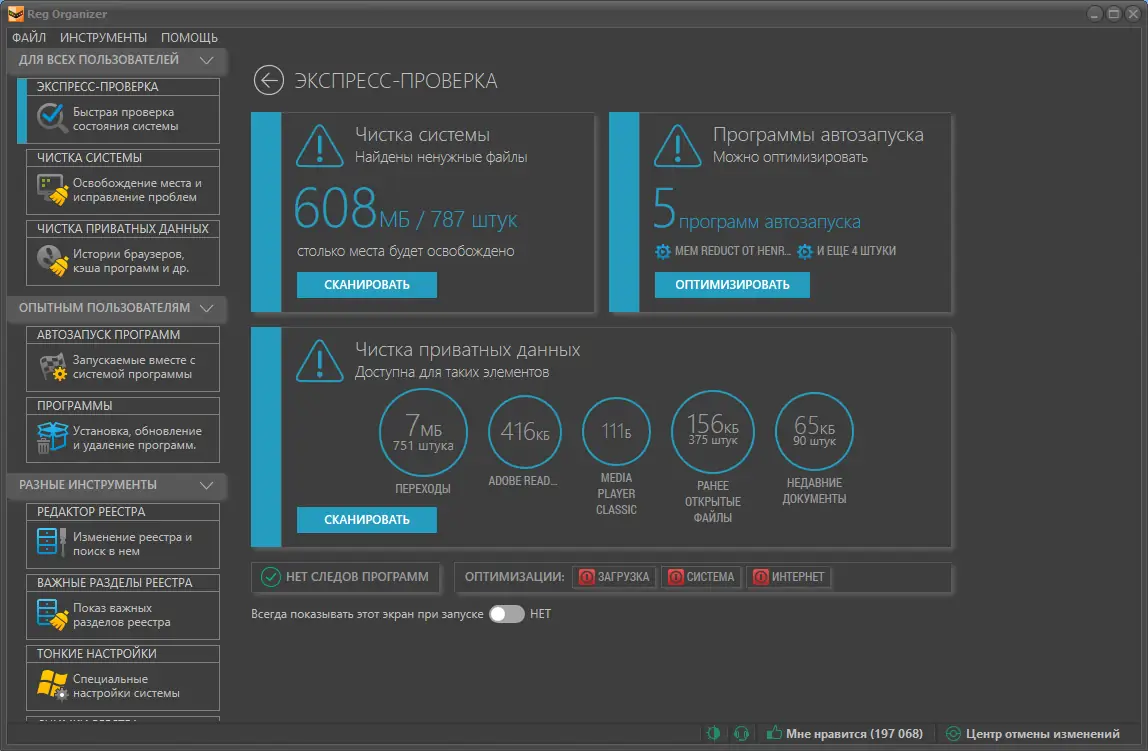Click the ЗАГРУЗКА optimization button
This screenshot has height=751, width=1148.
point(615,577)
